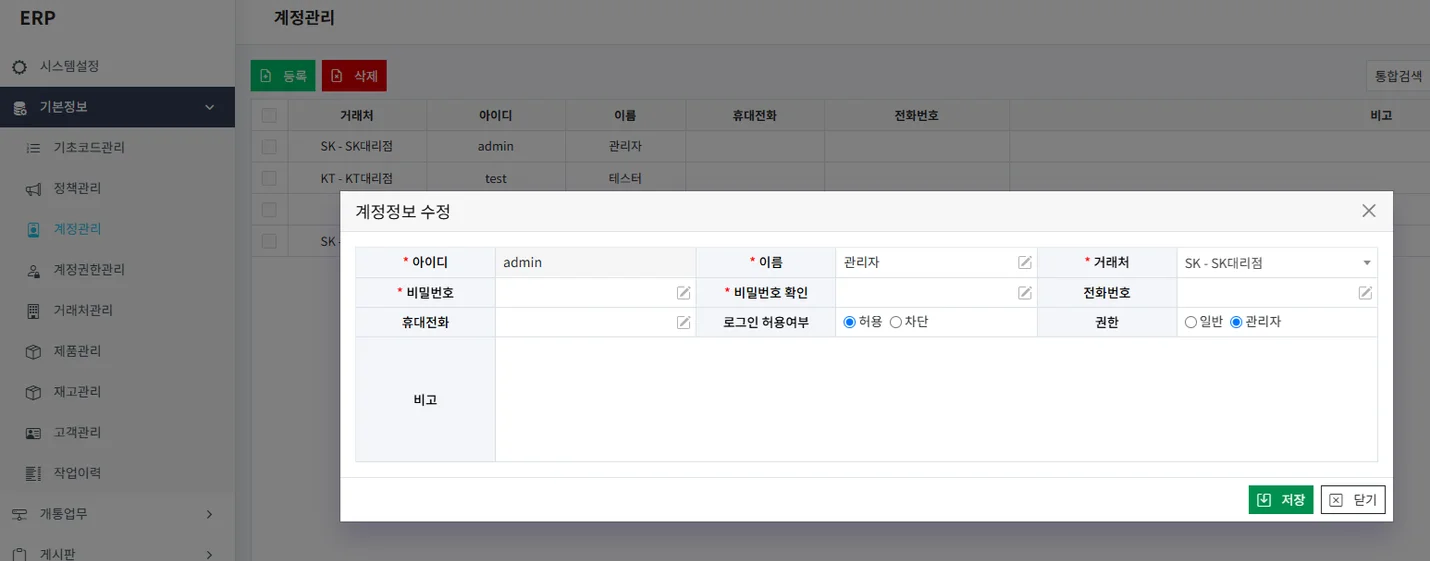1430x561 pixels.
Task: Expand the 게시판 menu chevron
Action: [x=209, y=554]
